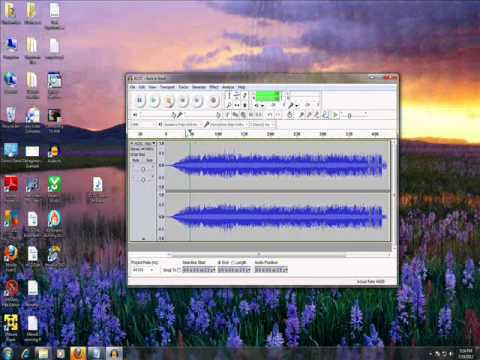The height and width of the screenshot is (360, 480).
Task: Enable the Snap To checkbox
Action: 179,270
